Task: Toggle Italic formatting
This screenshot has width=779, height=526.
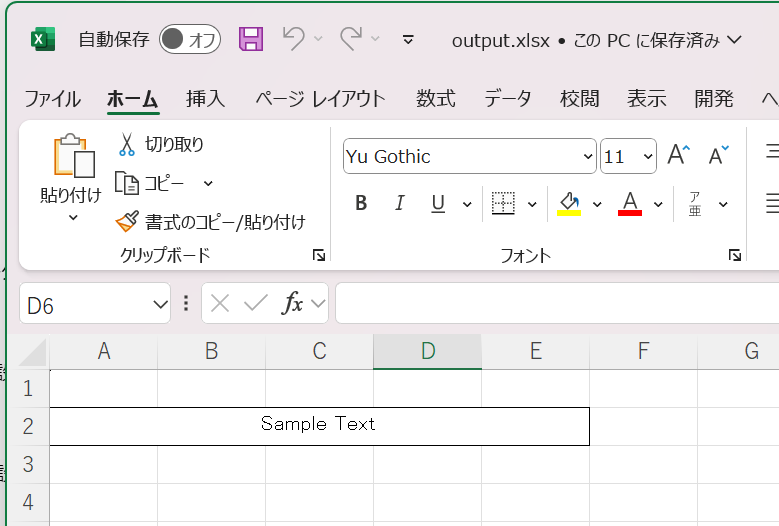Action: click(x=399, y=203)
